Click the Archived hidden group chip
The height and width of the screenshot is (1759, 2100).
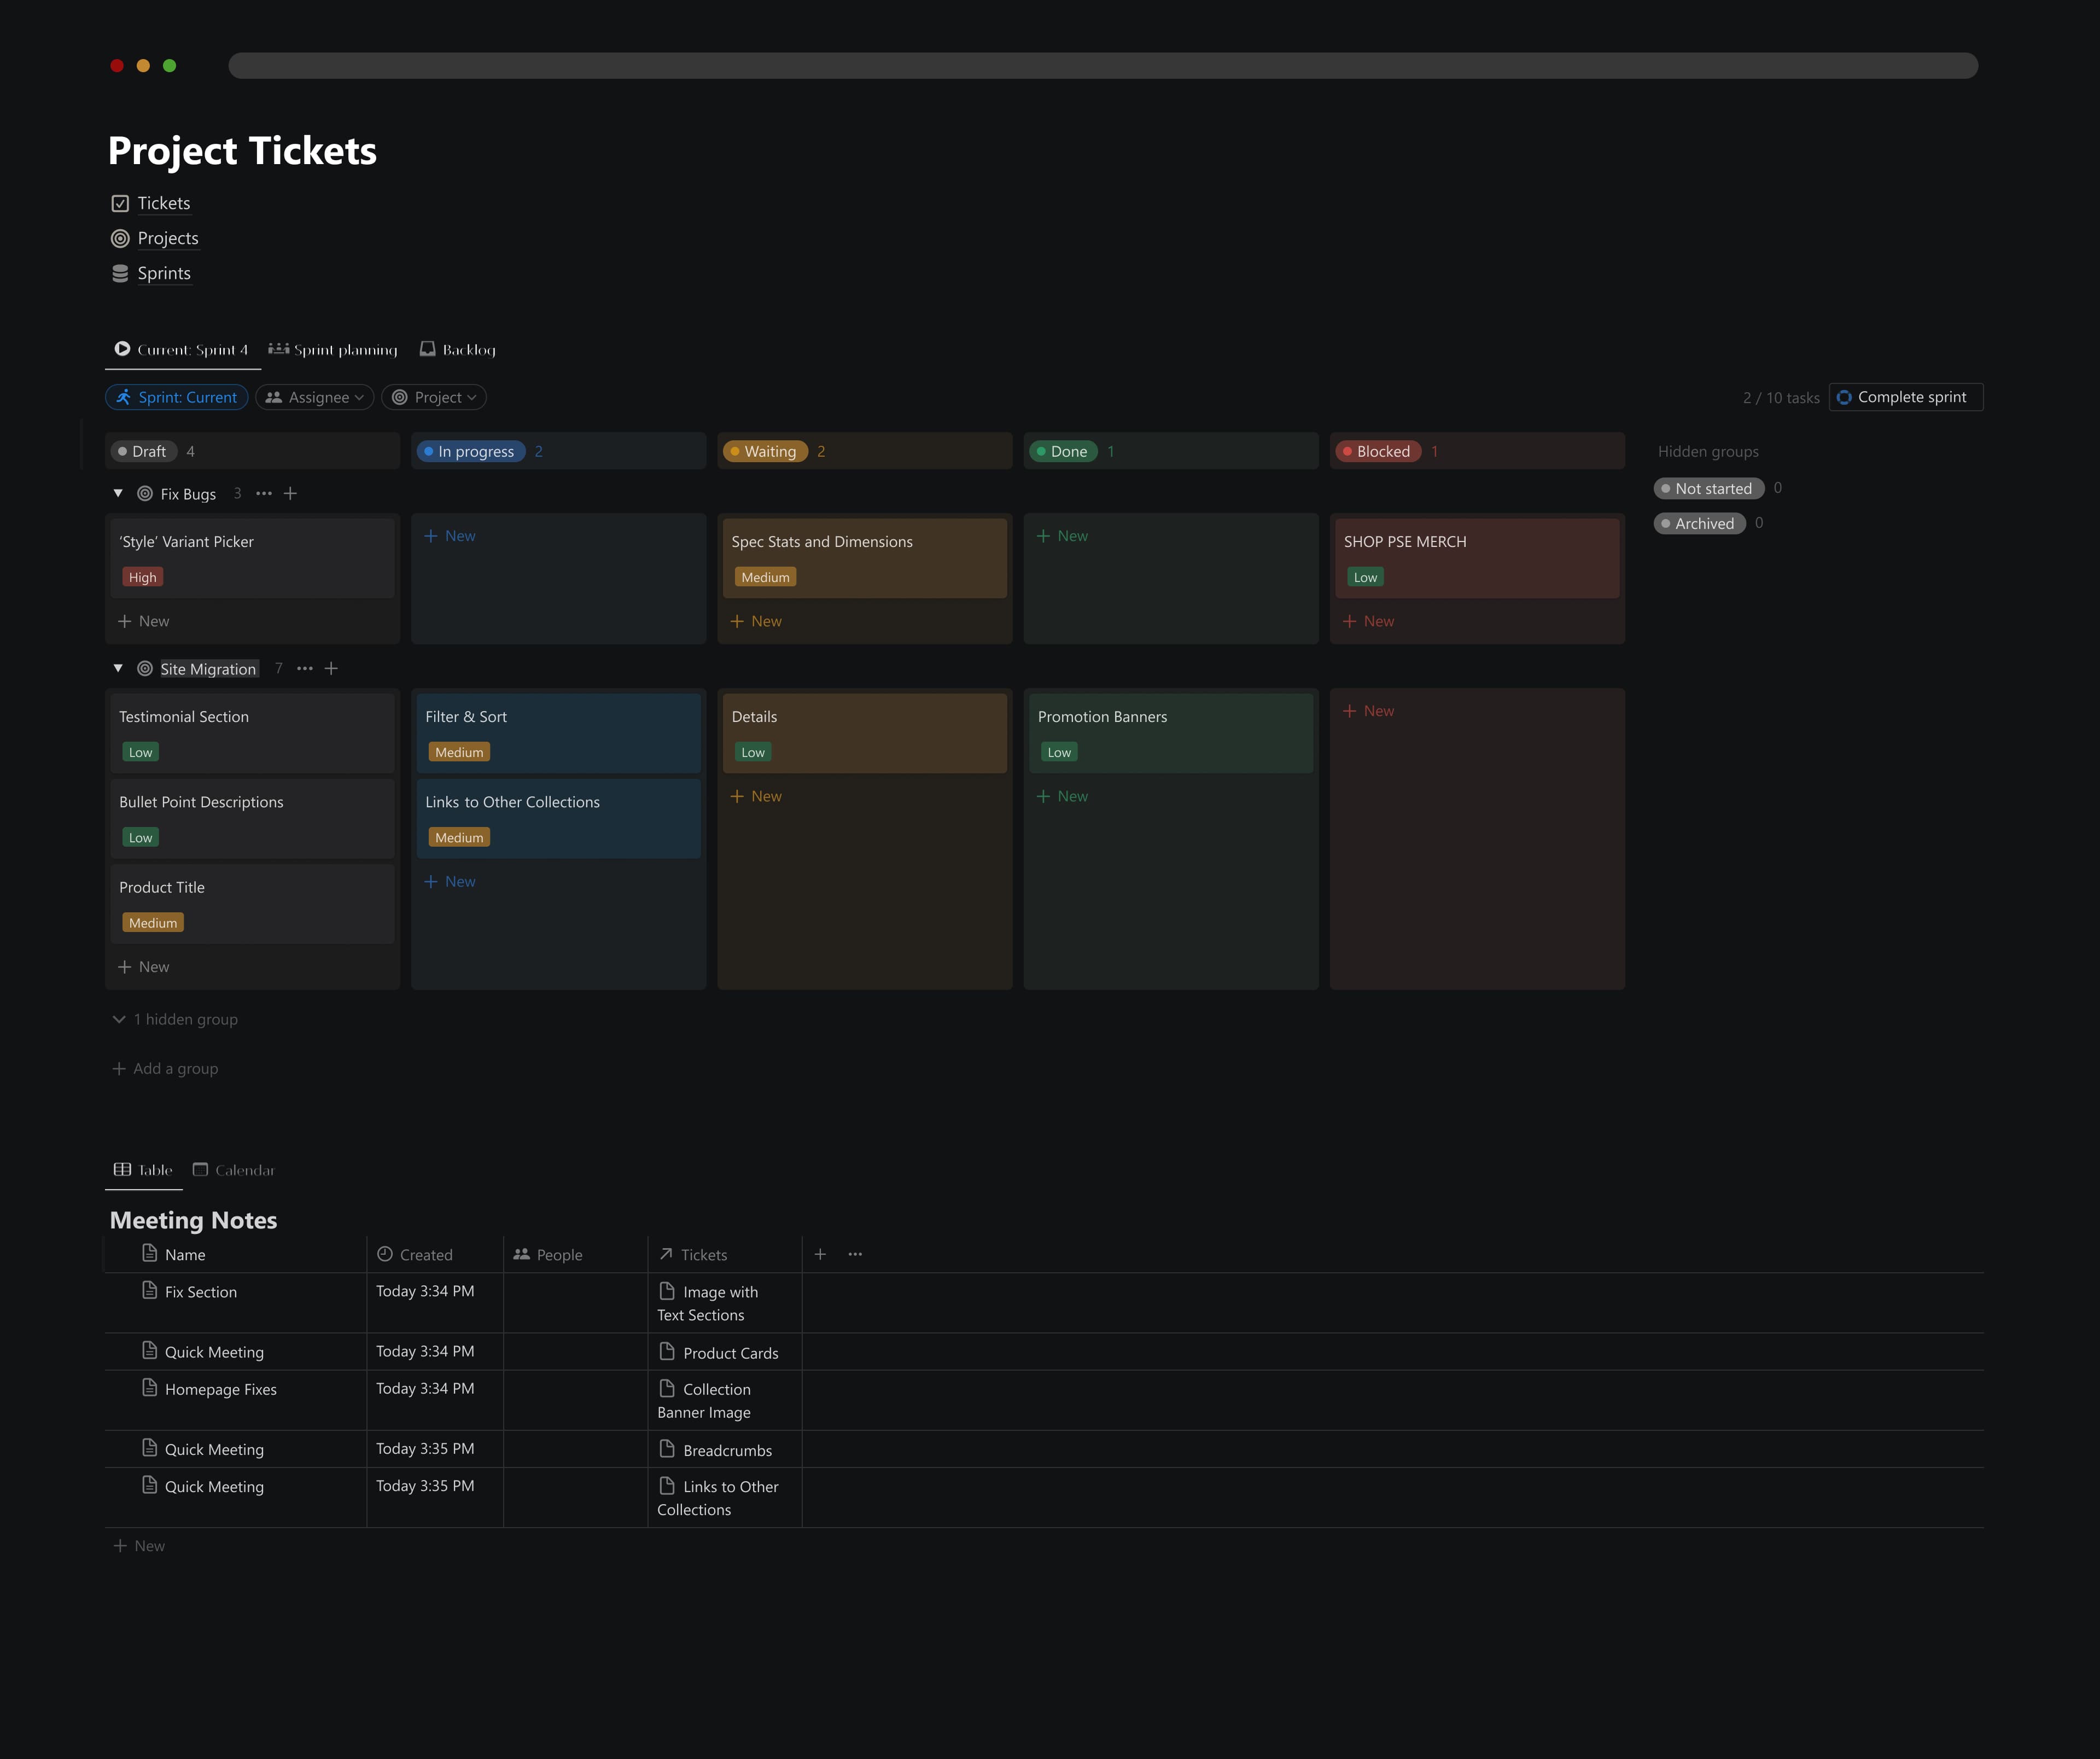1699,523
